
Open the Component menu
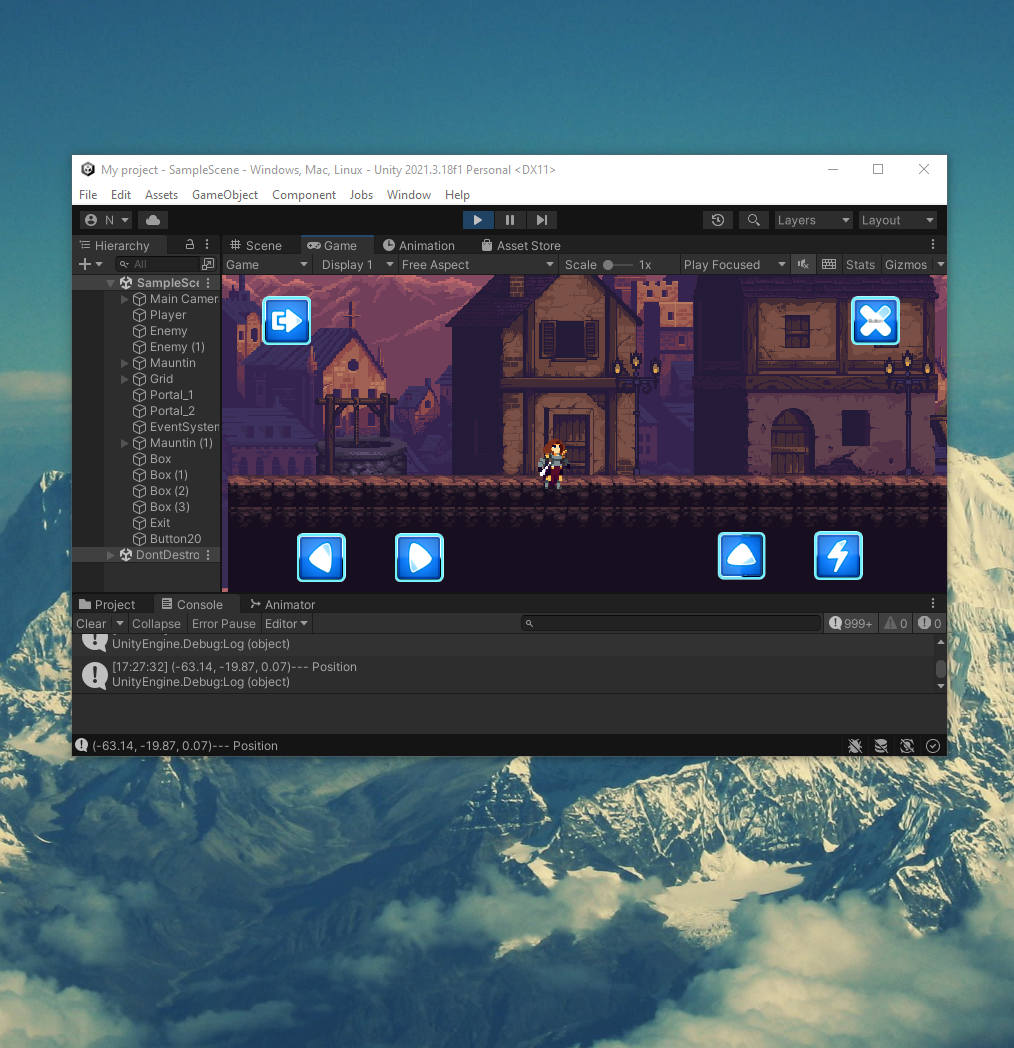tap(303, 194)
